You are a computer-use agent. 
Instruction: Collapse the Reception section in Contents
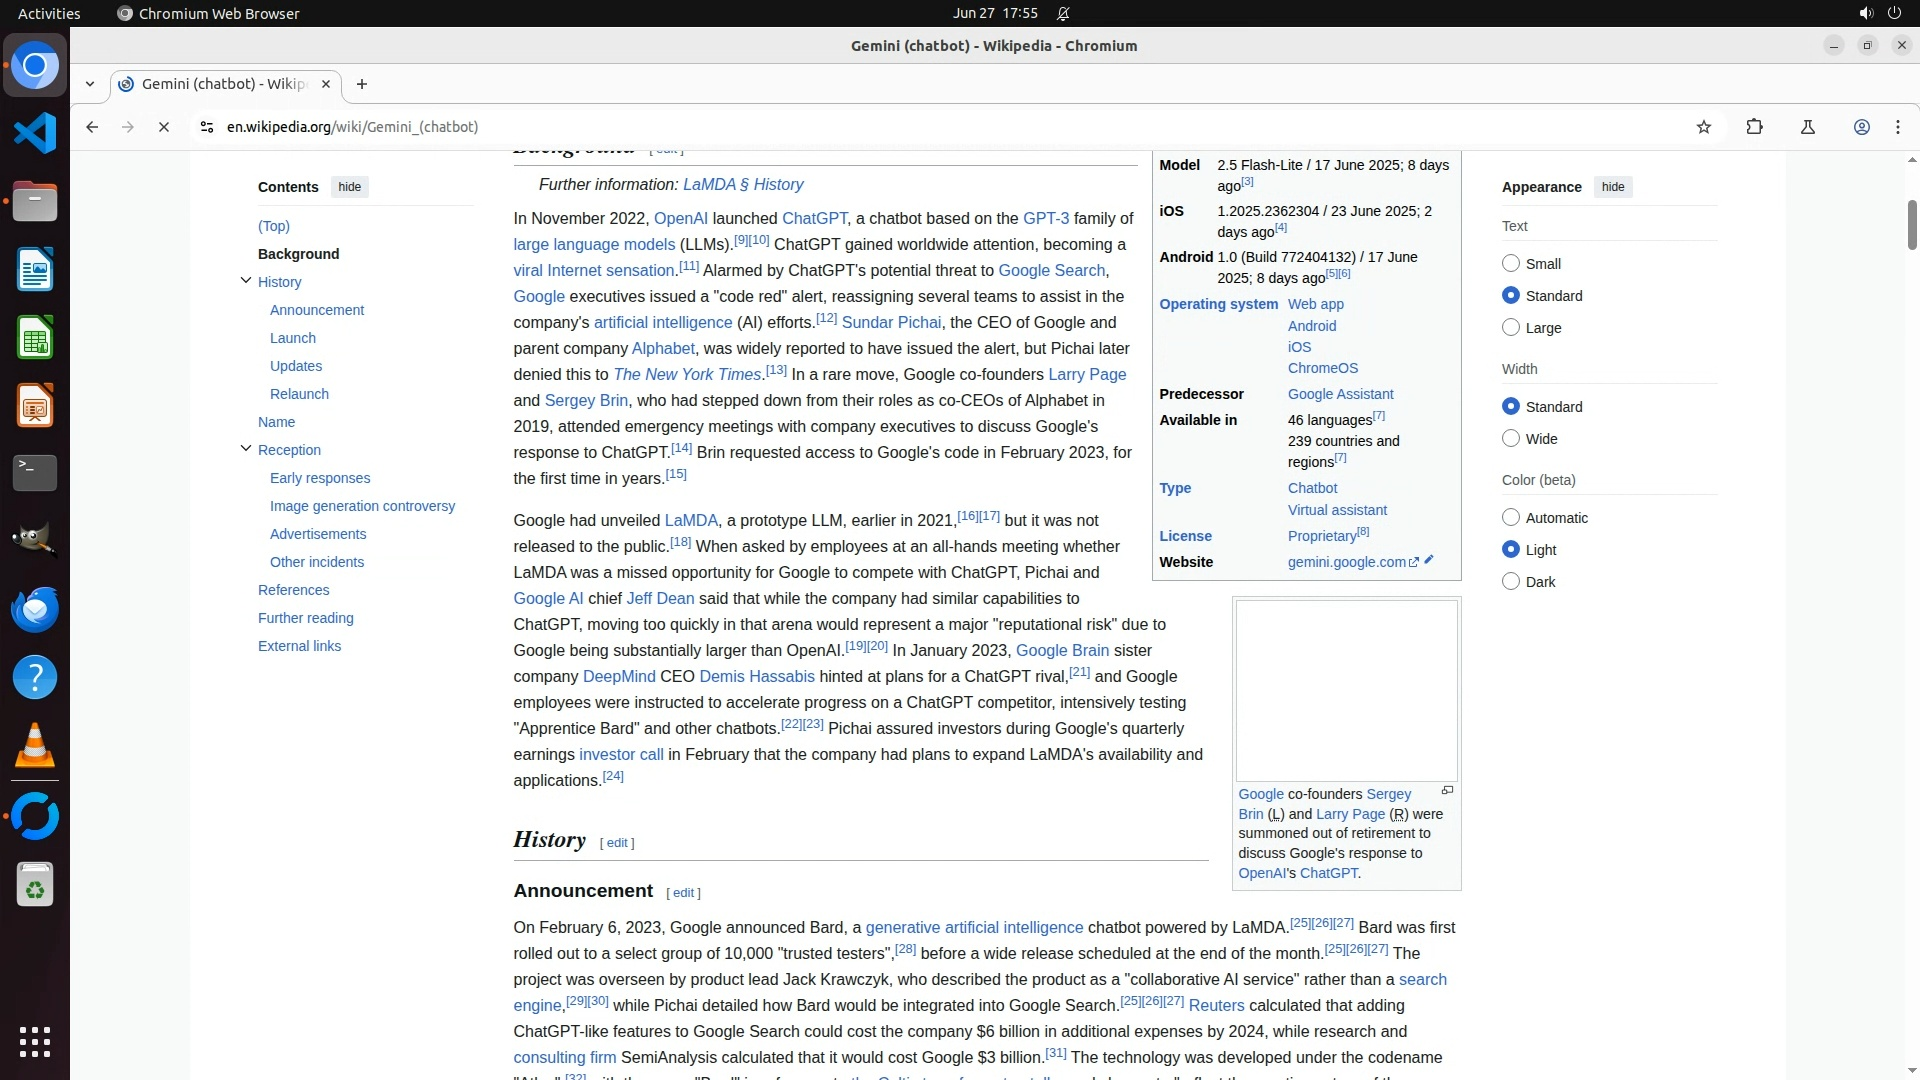tap(246, 449)
